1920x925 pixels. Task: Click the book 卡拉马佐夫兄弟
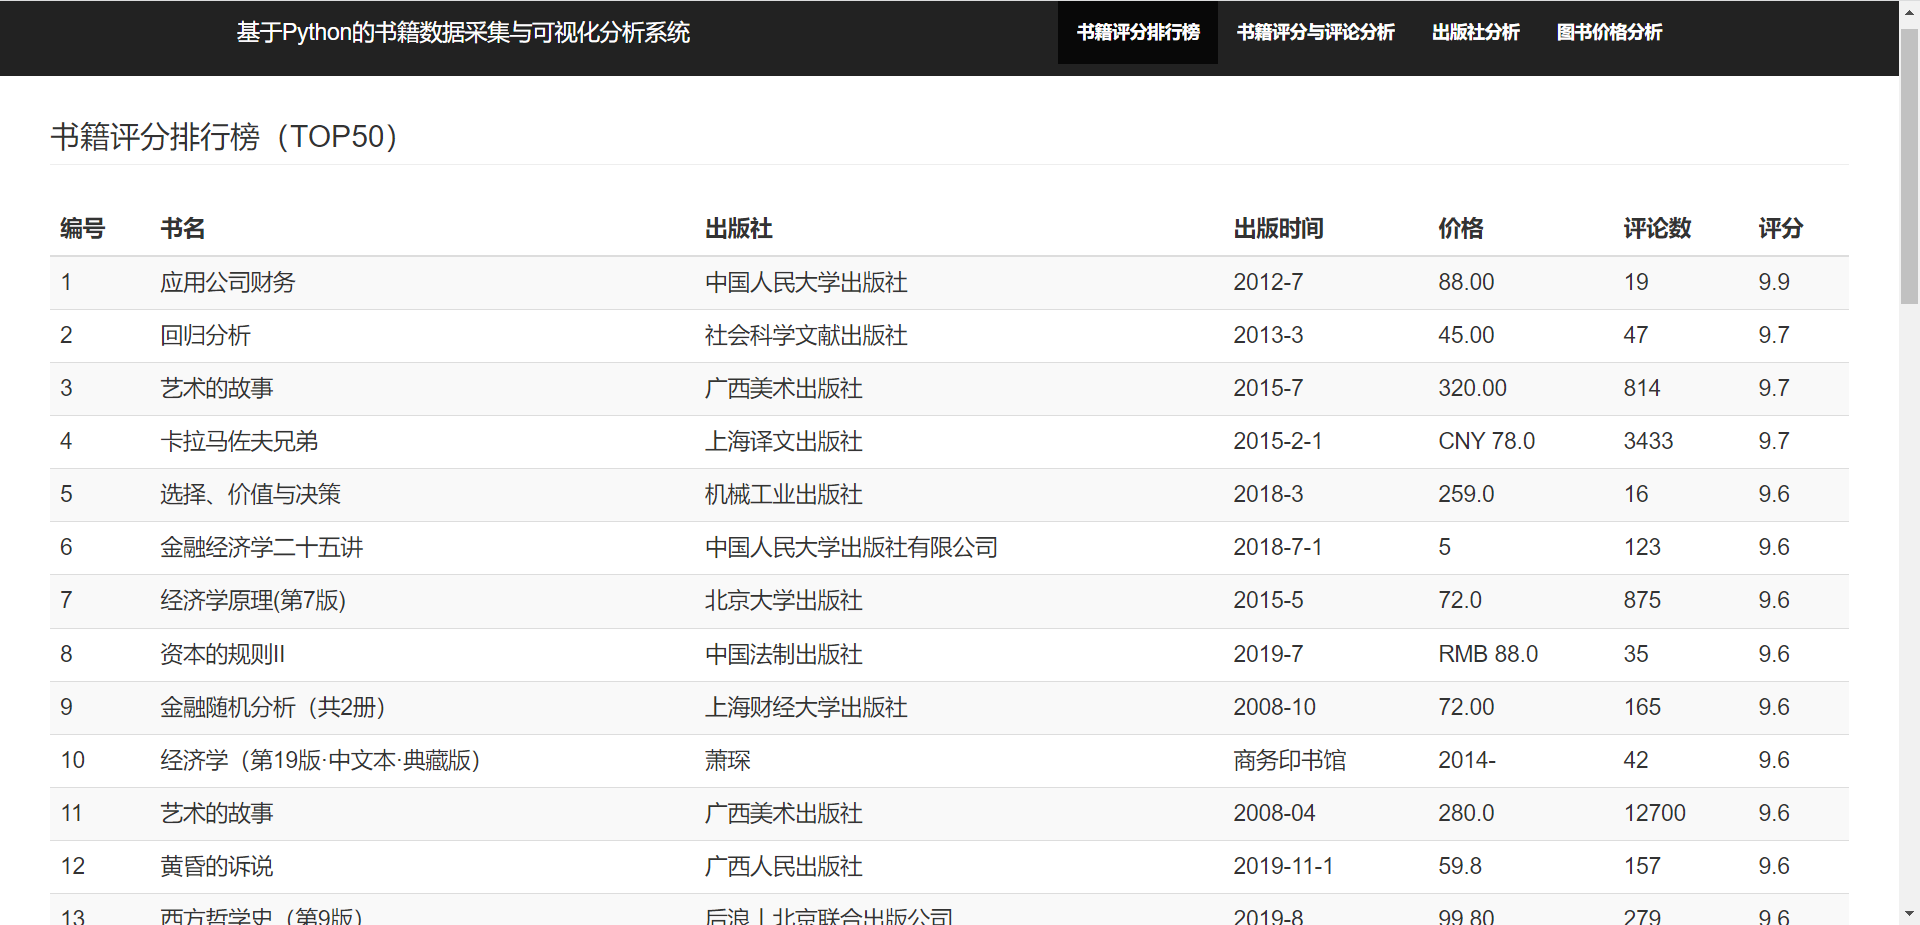[238, 441]
